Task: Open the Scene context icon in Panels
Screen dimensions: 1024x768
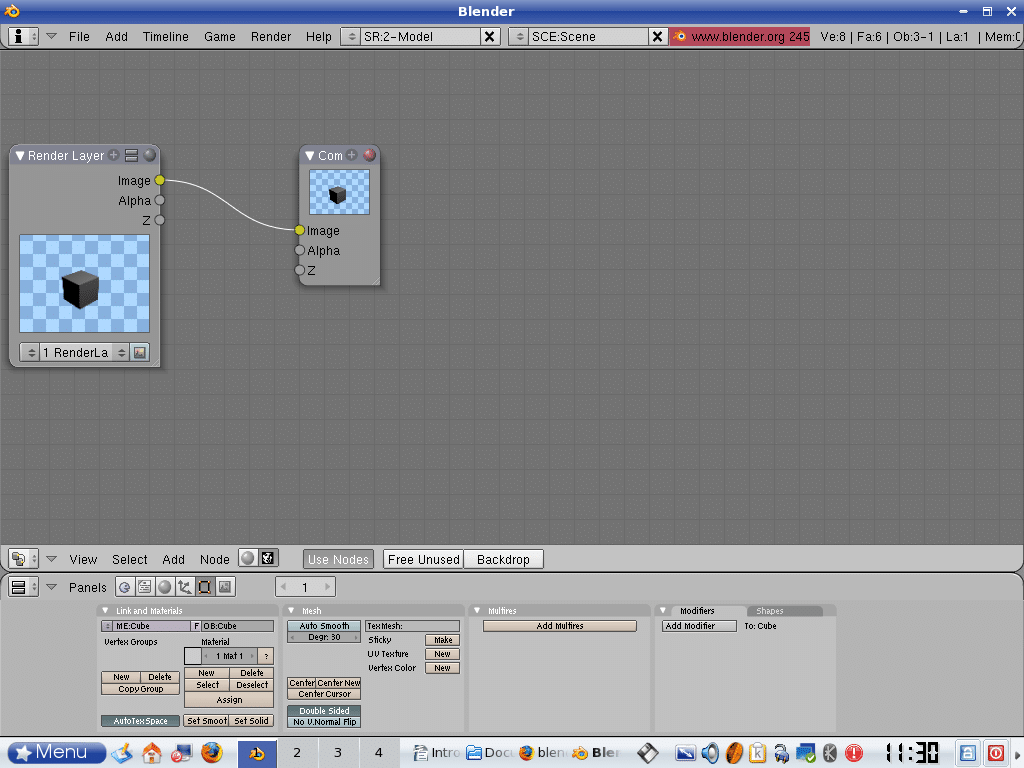Action: click(224, 587)
